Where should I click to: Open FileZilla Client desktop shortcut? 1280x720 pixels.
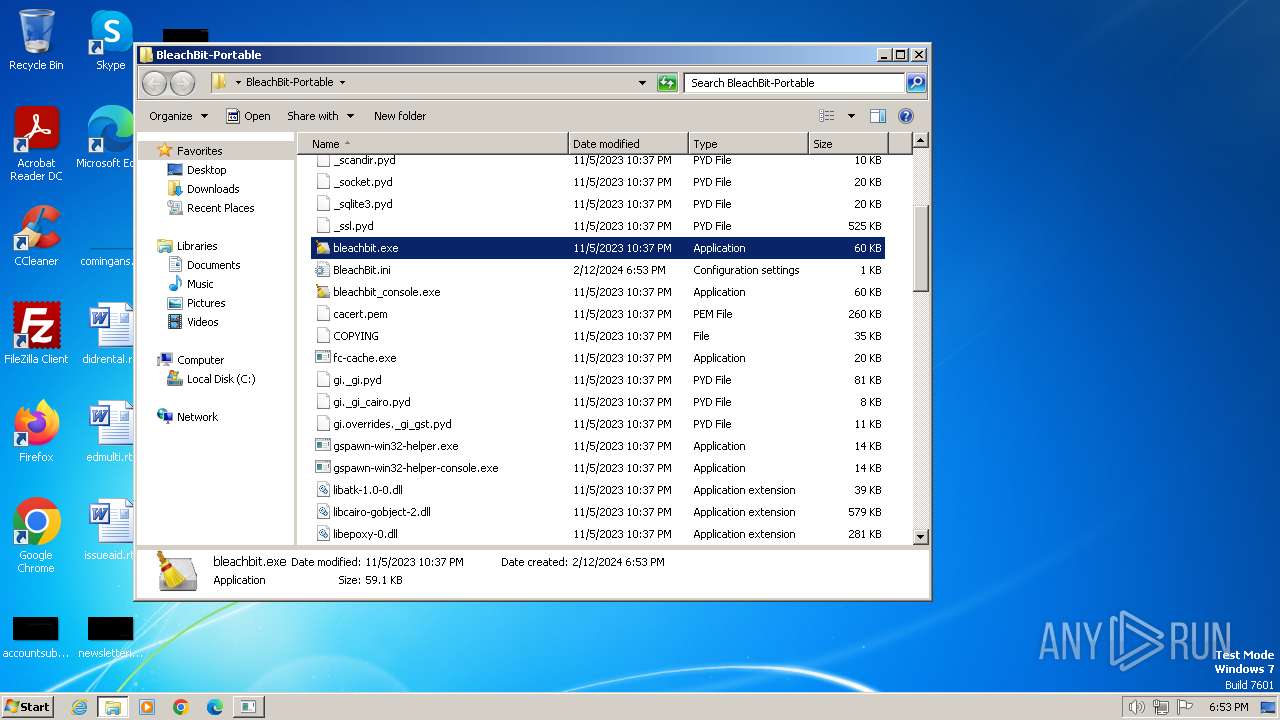click(36, 334)
